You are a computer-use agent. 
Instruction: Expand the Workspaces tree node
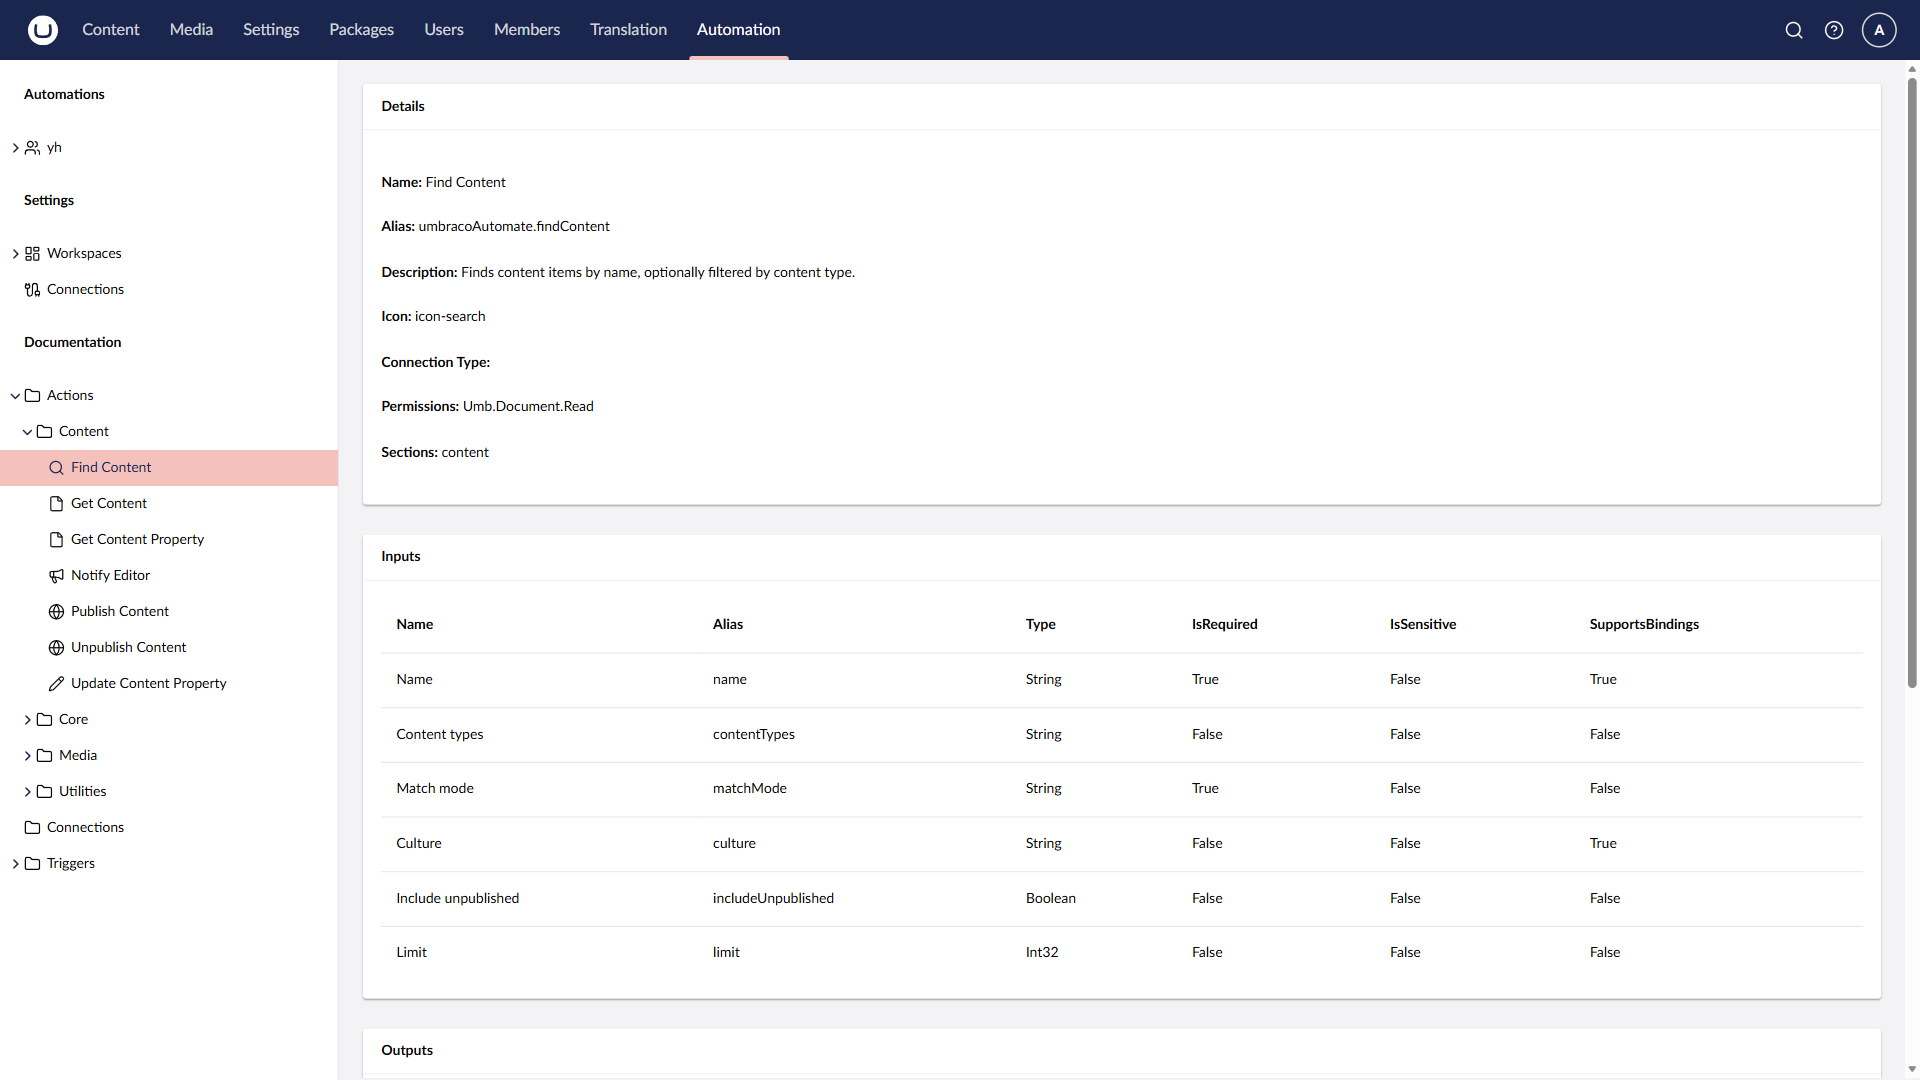(15, 254)
